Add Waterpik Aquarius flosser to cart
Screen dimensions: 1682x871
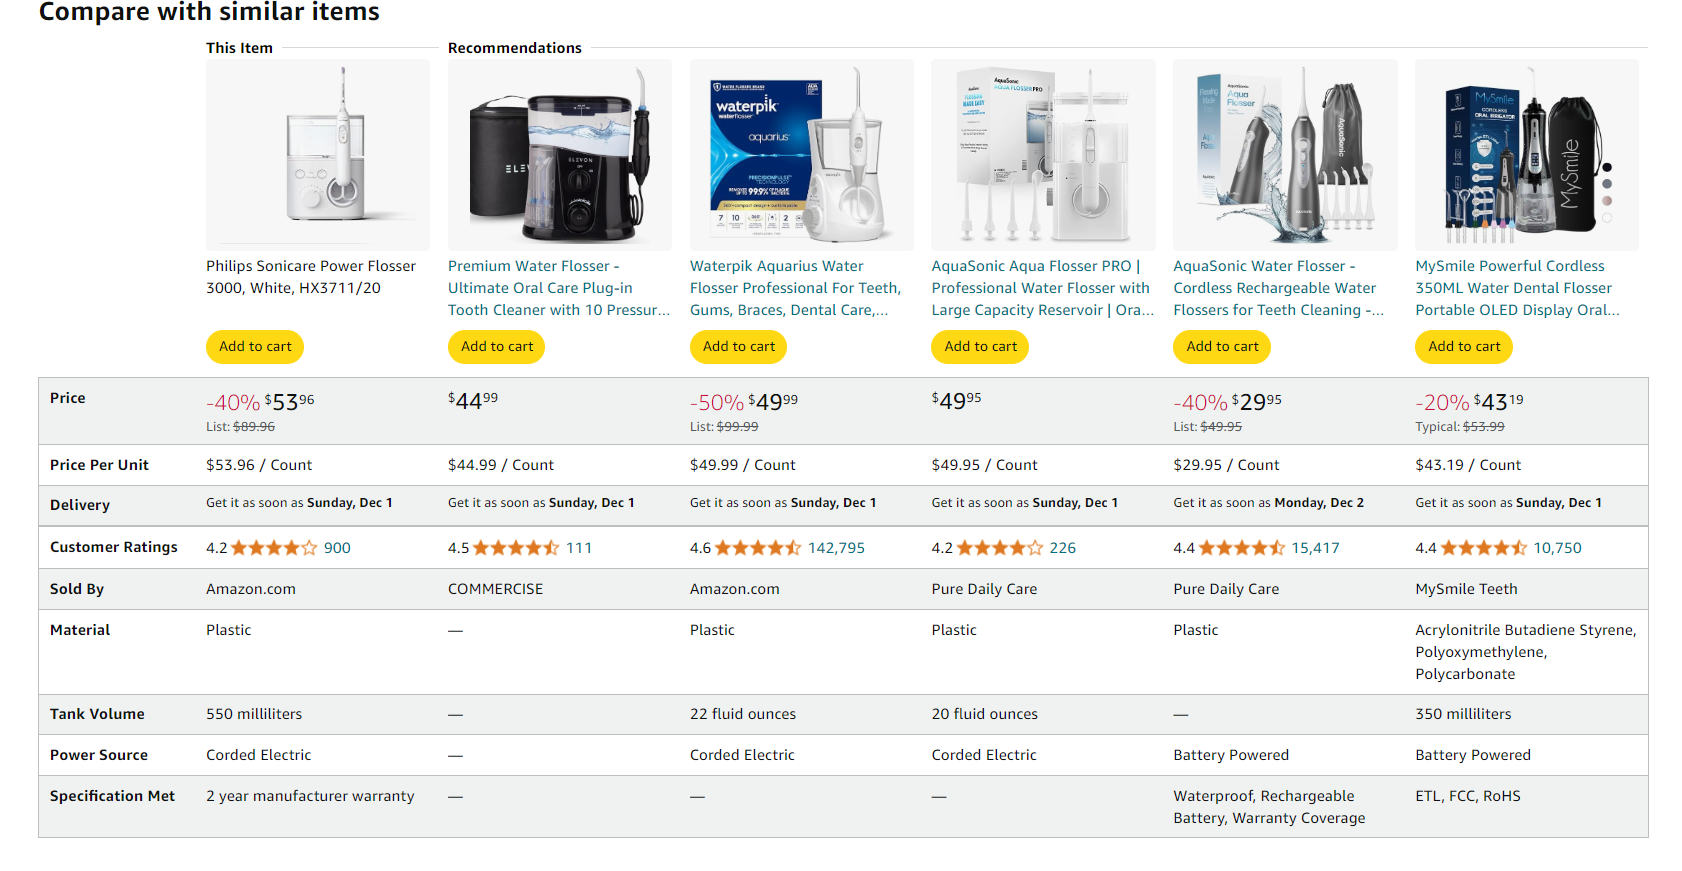tap(739, 346)
